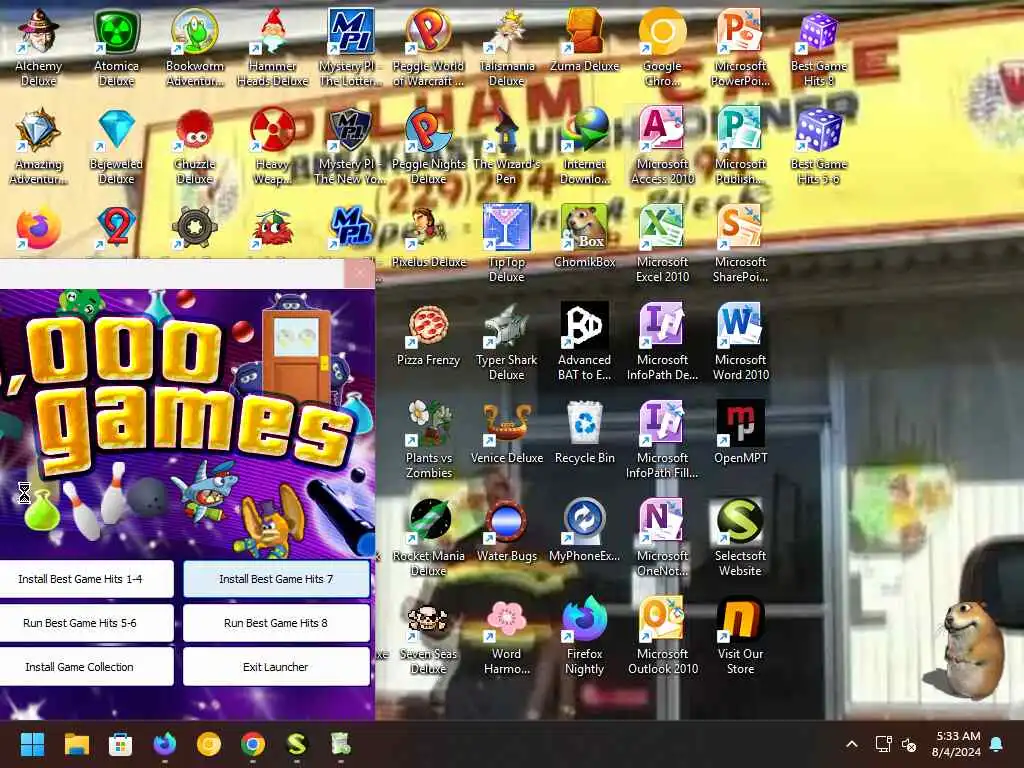Select the Microsoft Access 2010 icon
The image size is (1024, 768).
point(662,145)
